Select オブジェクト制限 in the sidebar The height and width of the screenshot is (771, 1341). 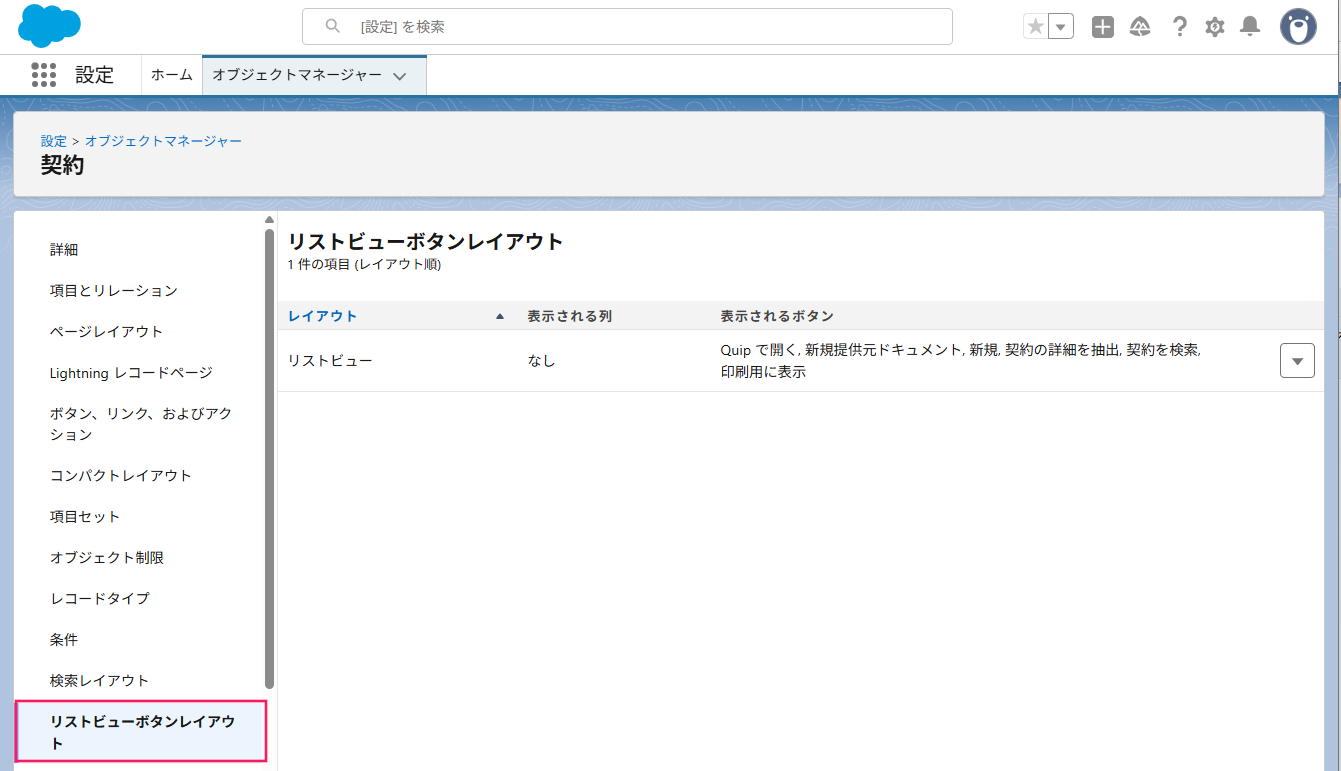point(107,557)
